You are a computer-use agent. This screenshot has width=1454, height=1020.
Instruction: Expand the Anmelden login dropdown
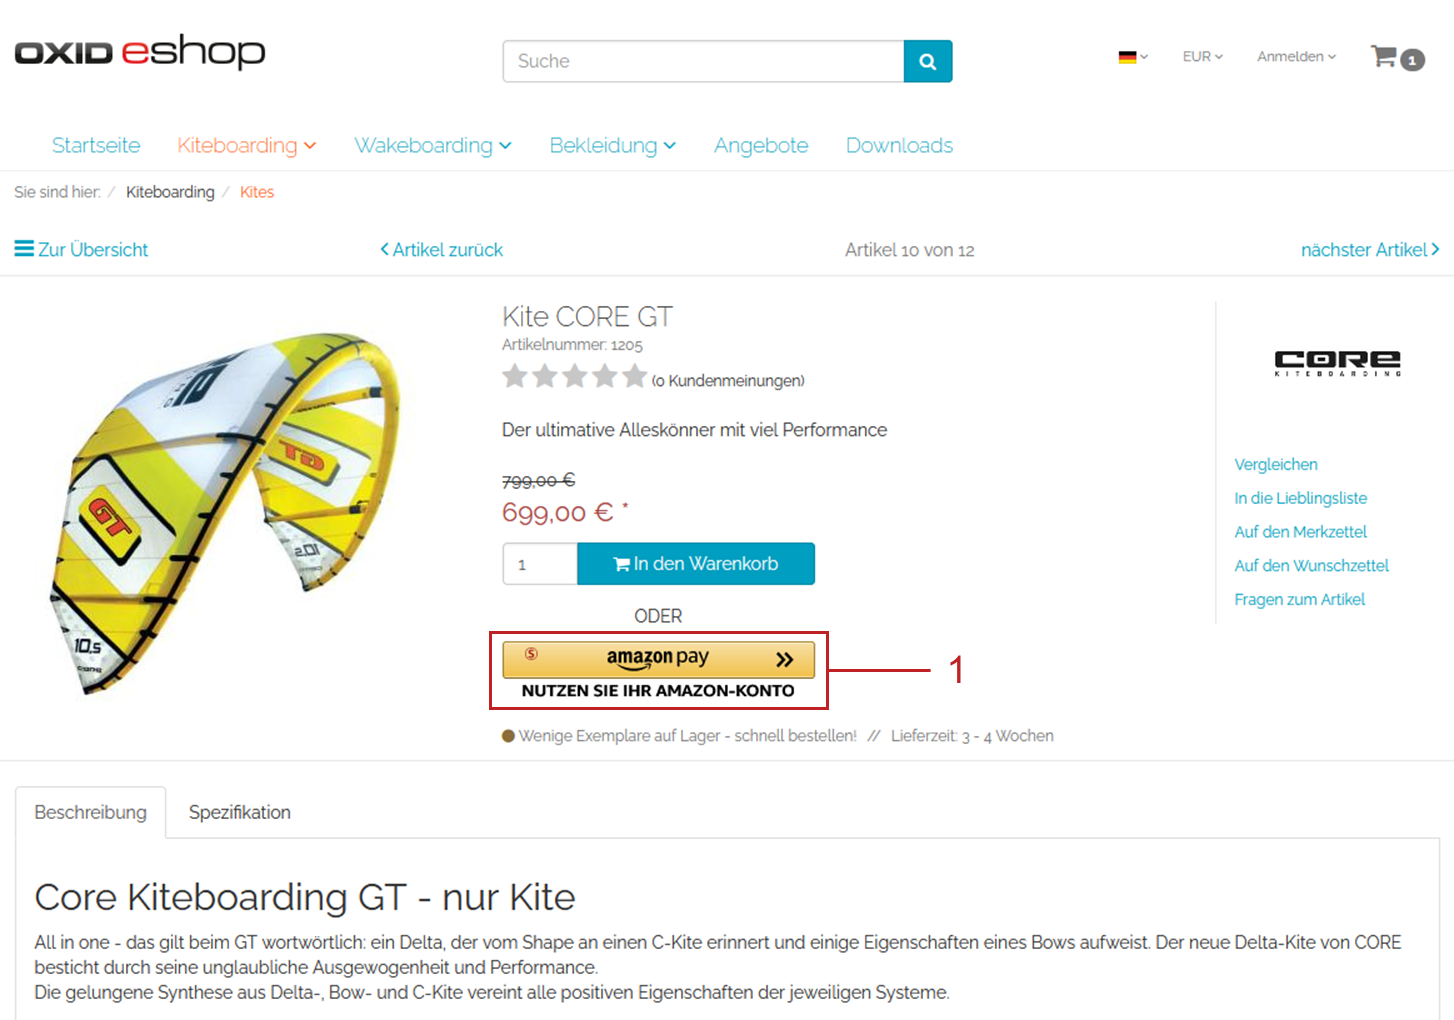click(x=1296, y=57)
